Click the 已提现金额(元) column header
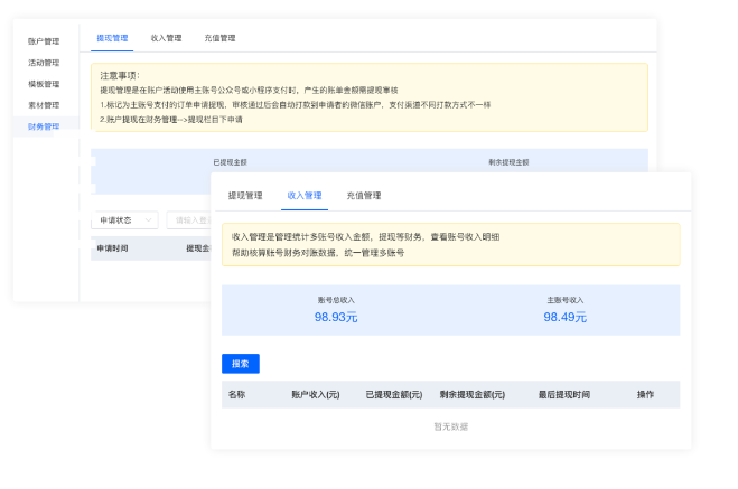 point(394,394)
